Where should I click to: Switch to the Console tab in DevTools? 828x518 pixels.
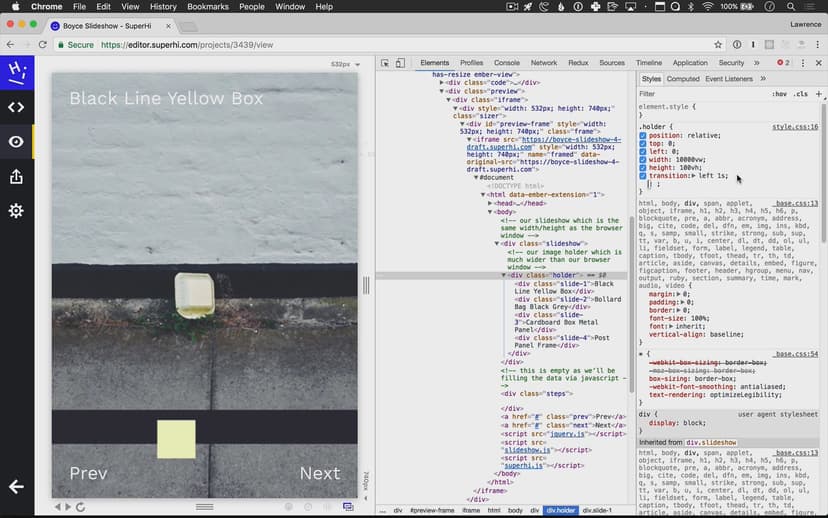tap(506, 63)
